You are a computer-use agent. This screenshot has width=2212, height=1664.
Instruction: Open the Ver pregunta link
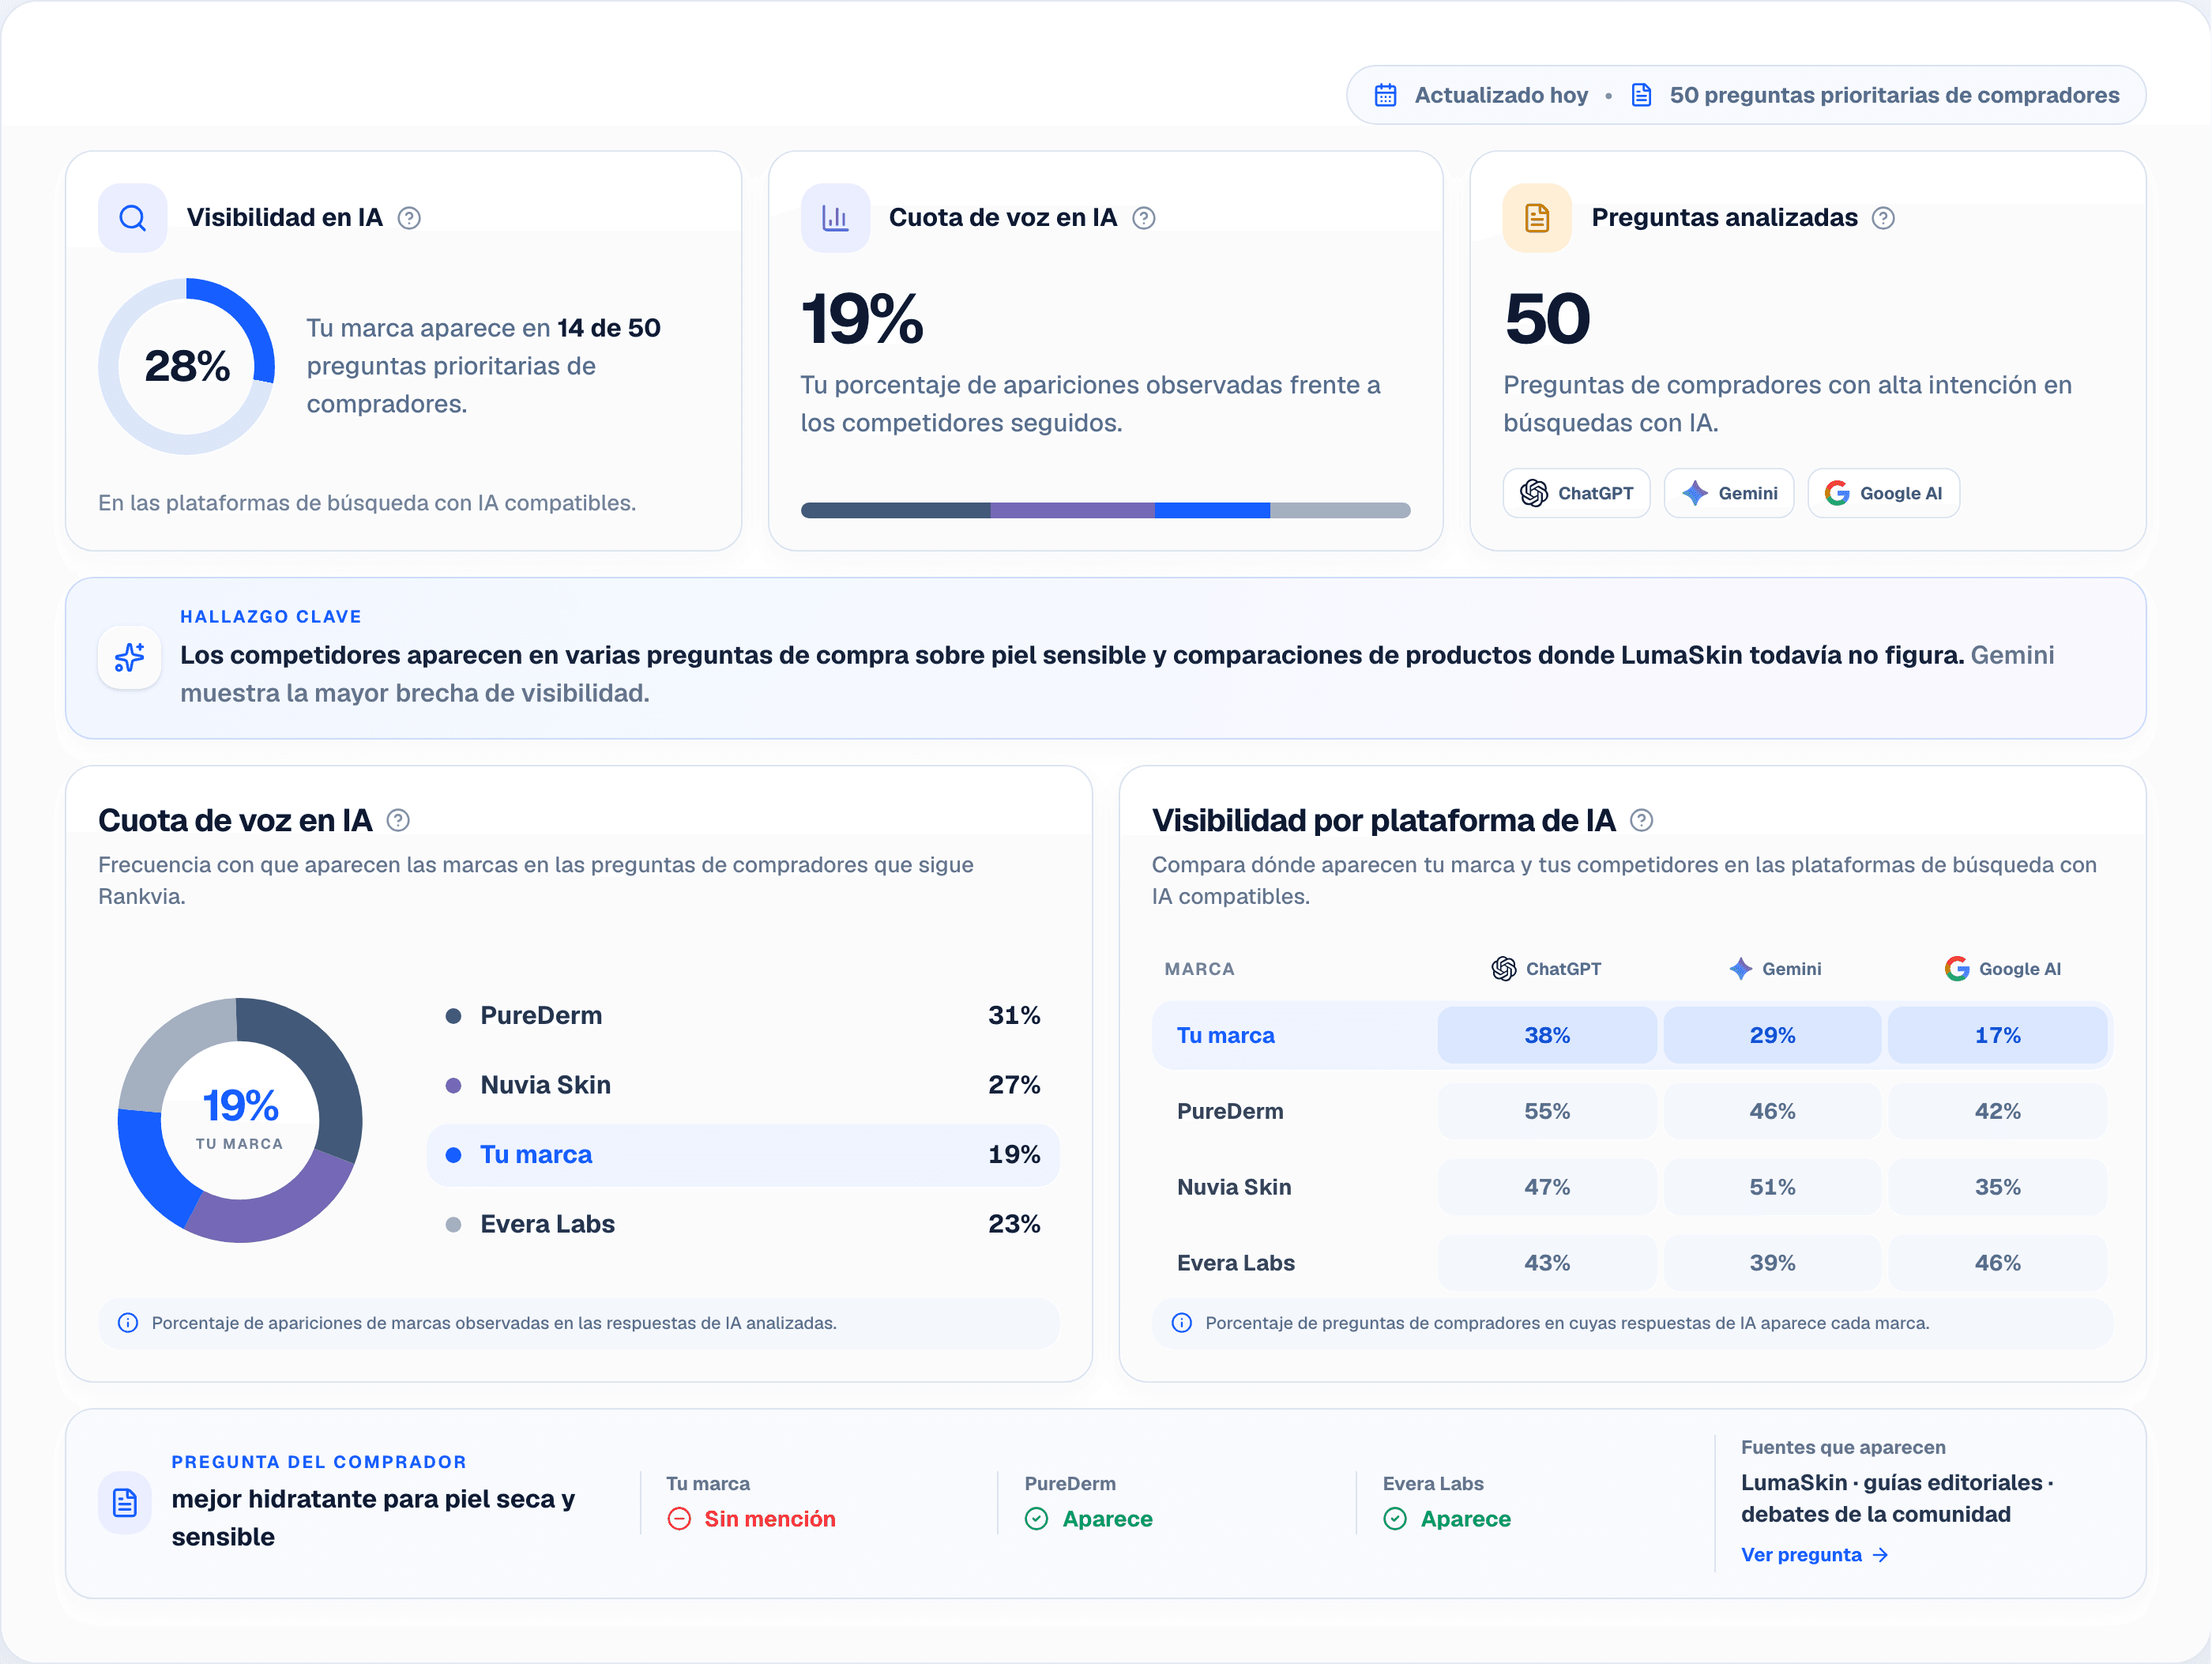[x=1815, y=1554]
